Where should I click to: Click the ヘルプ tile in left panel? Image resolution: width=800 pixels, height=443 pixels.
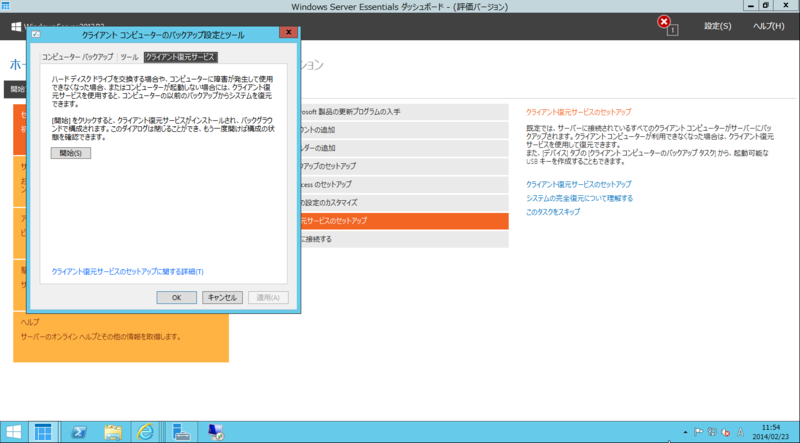(121, 337)
